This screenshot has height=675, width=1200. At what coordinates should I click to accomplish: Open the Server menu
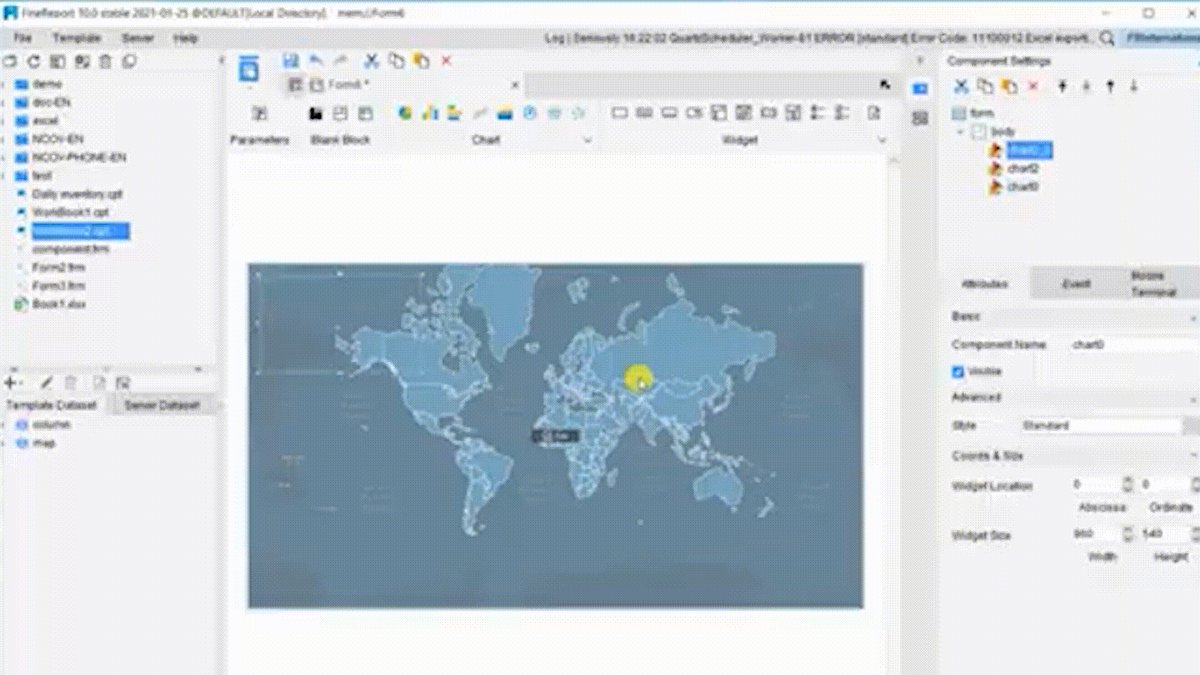tap(137, 38)
